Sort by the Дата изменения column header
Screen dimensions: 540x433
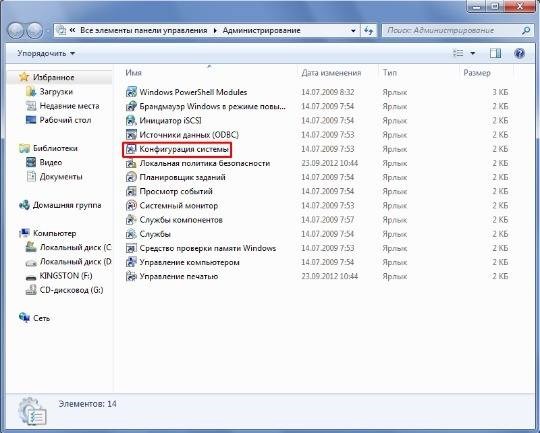click(x=331, y=73)
